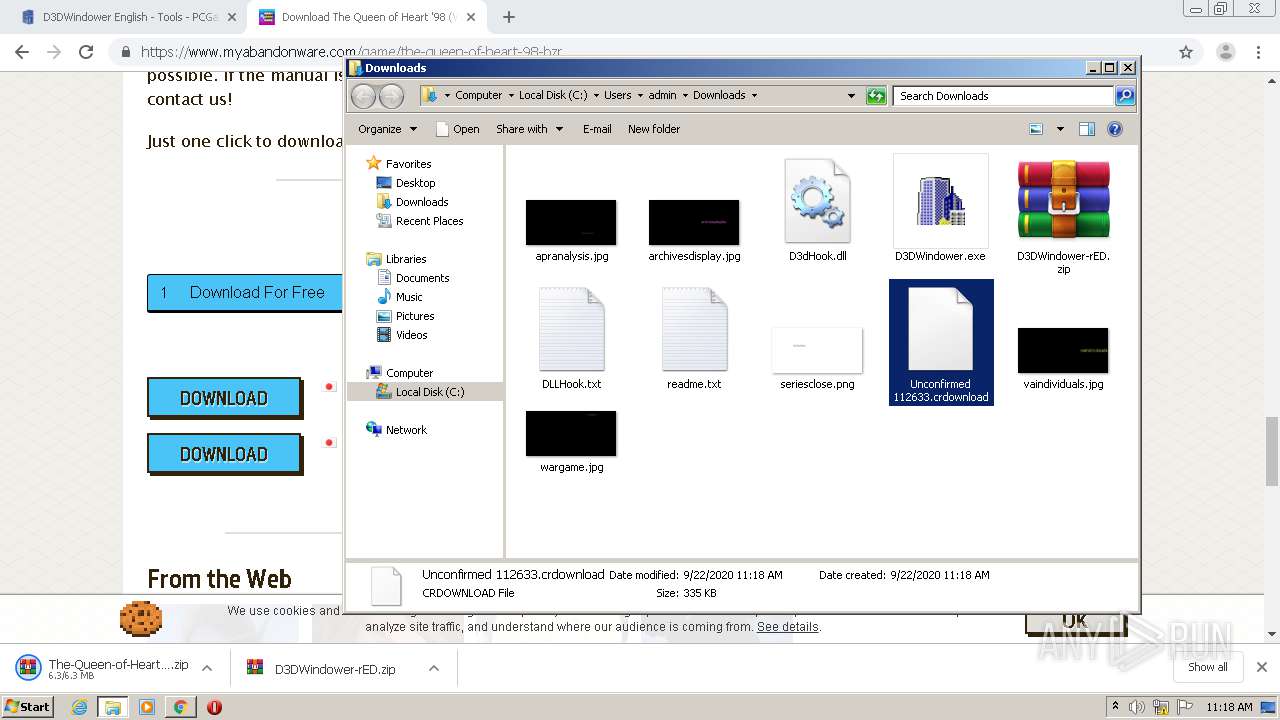The height and width of the screenshot is (720, 1280).
Task: Toggle the preview pane icon
Action: pos(1087,129)
